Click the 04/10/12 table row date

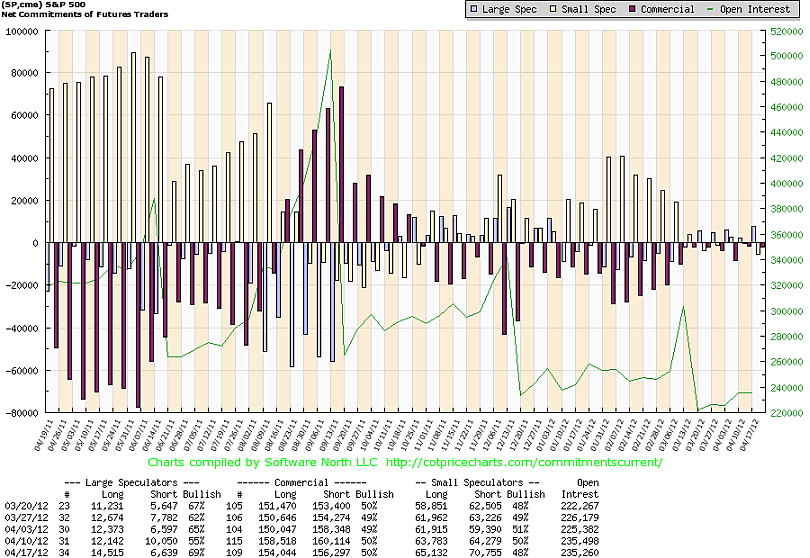tap(26, 541)
